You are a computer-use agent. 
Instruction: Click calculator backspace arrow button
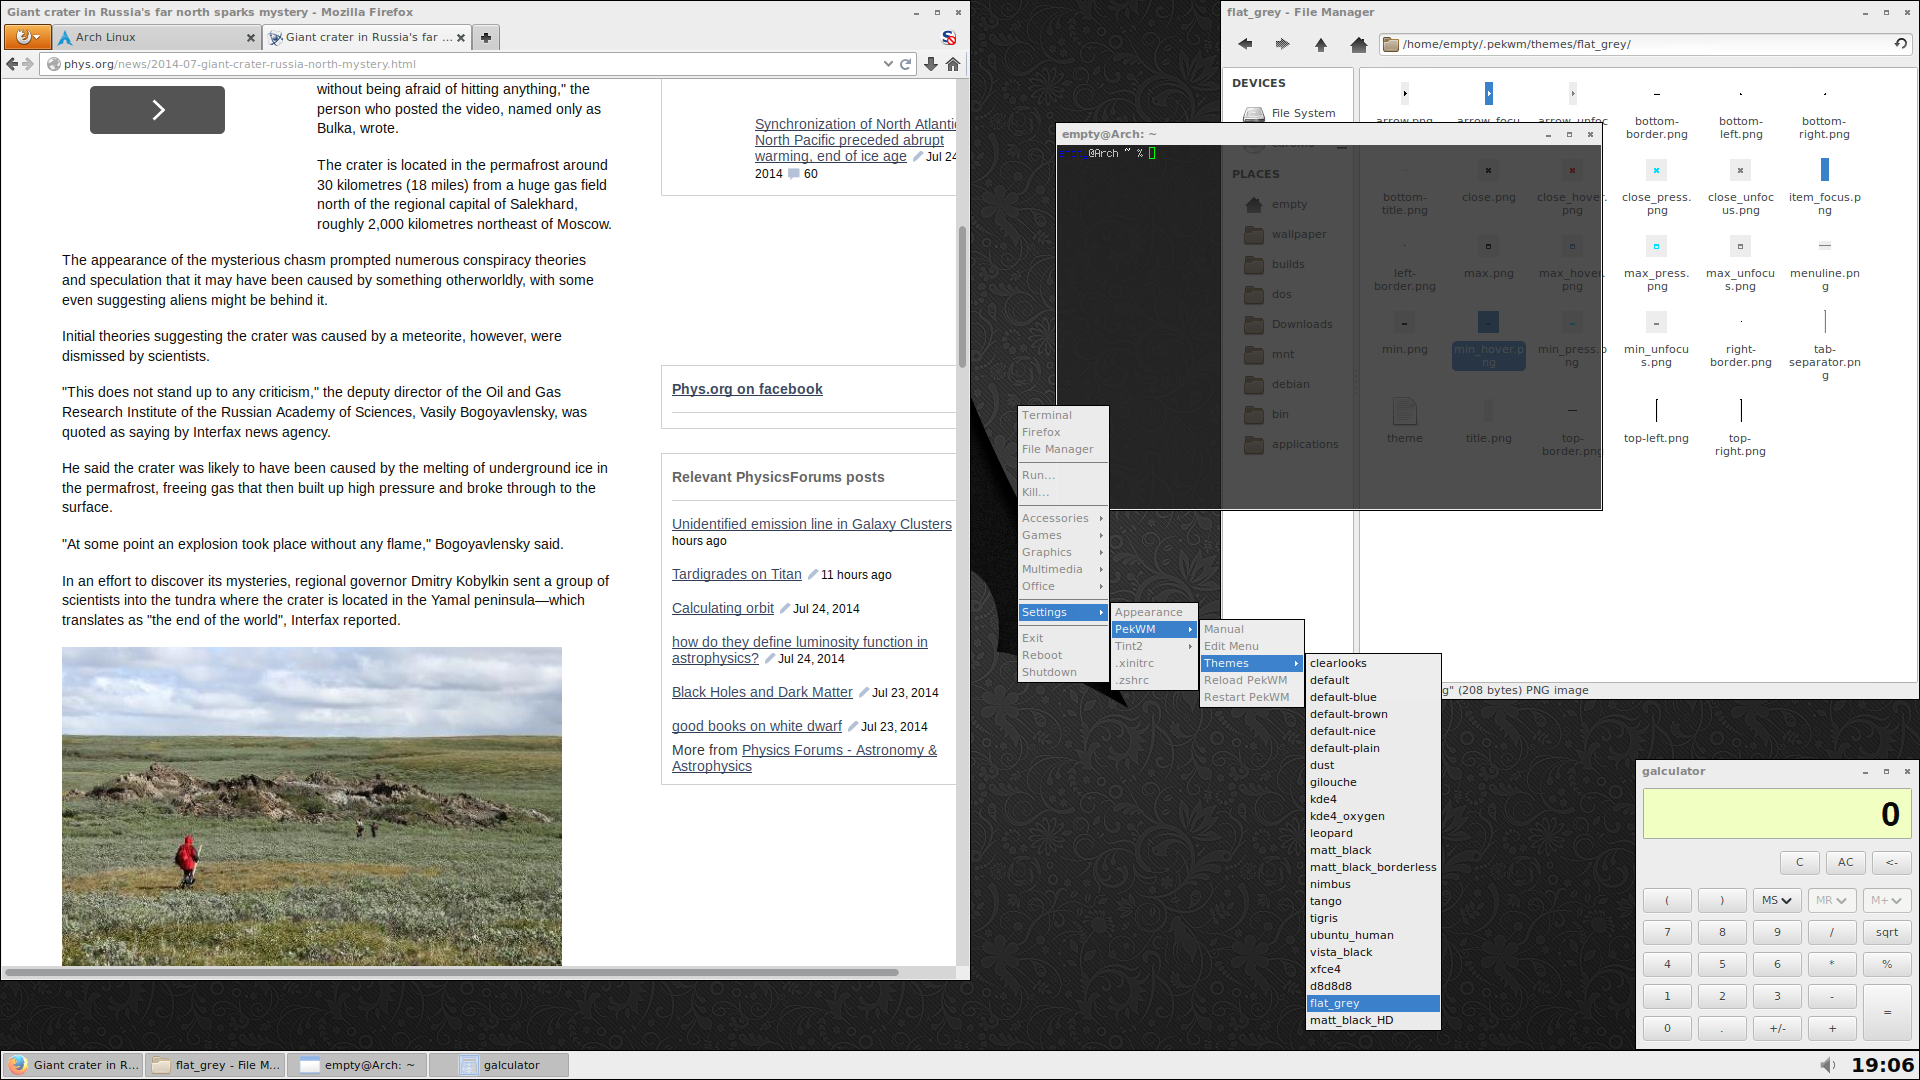(x=1892, y=862)
